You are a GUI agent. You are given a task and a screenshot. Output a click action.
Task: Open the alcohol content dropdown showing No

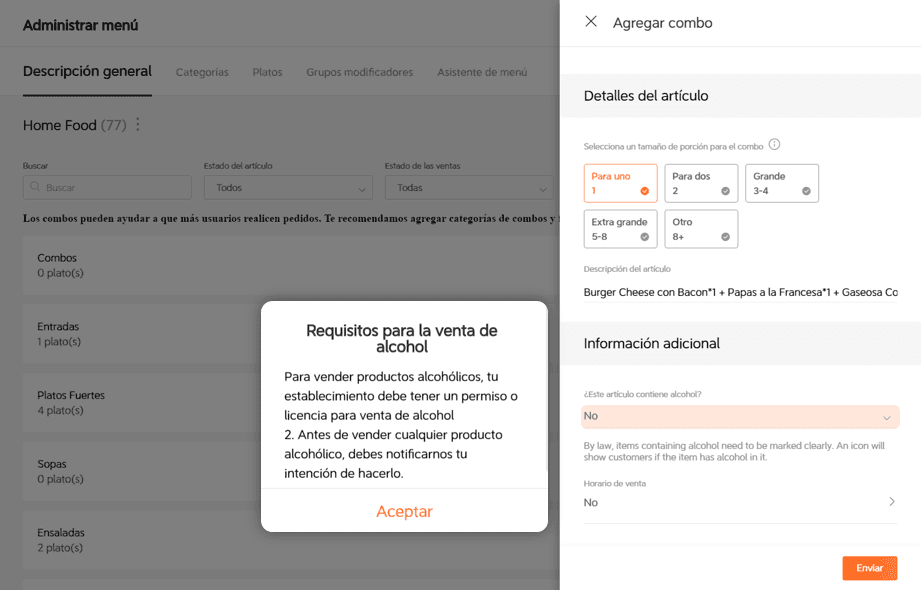coord(740,416)
